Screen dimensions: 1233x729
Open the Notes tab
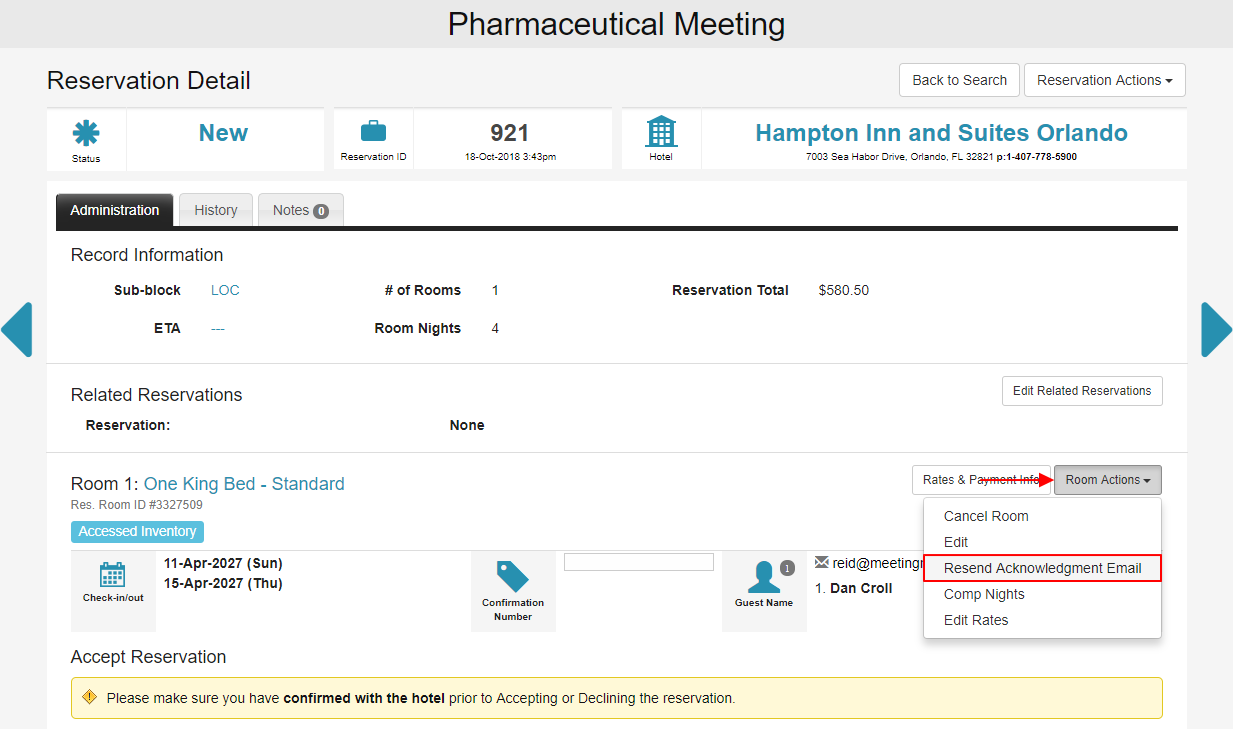(x=301, y=210)
